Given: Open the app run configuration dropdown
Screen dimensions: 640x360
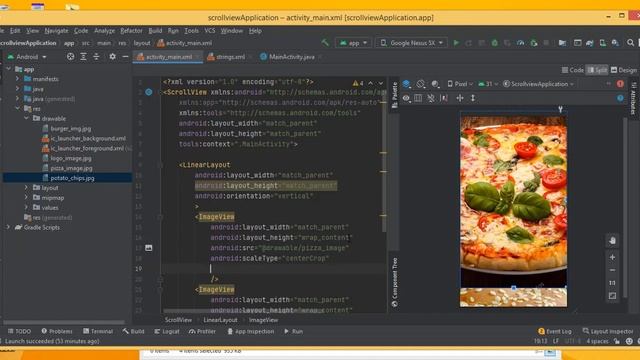Looking at the screenshot, I should pyautogui.click(x=353, y=42).
